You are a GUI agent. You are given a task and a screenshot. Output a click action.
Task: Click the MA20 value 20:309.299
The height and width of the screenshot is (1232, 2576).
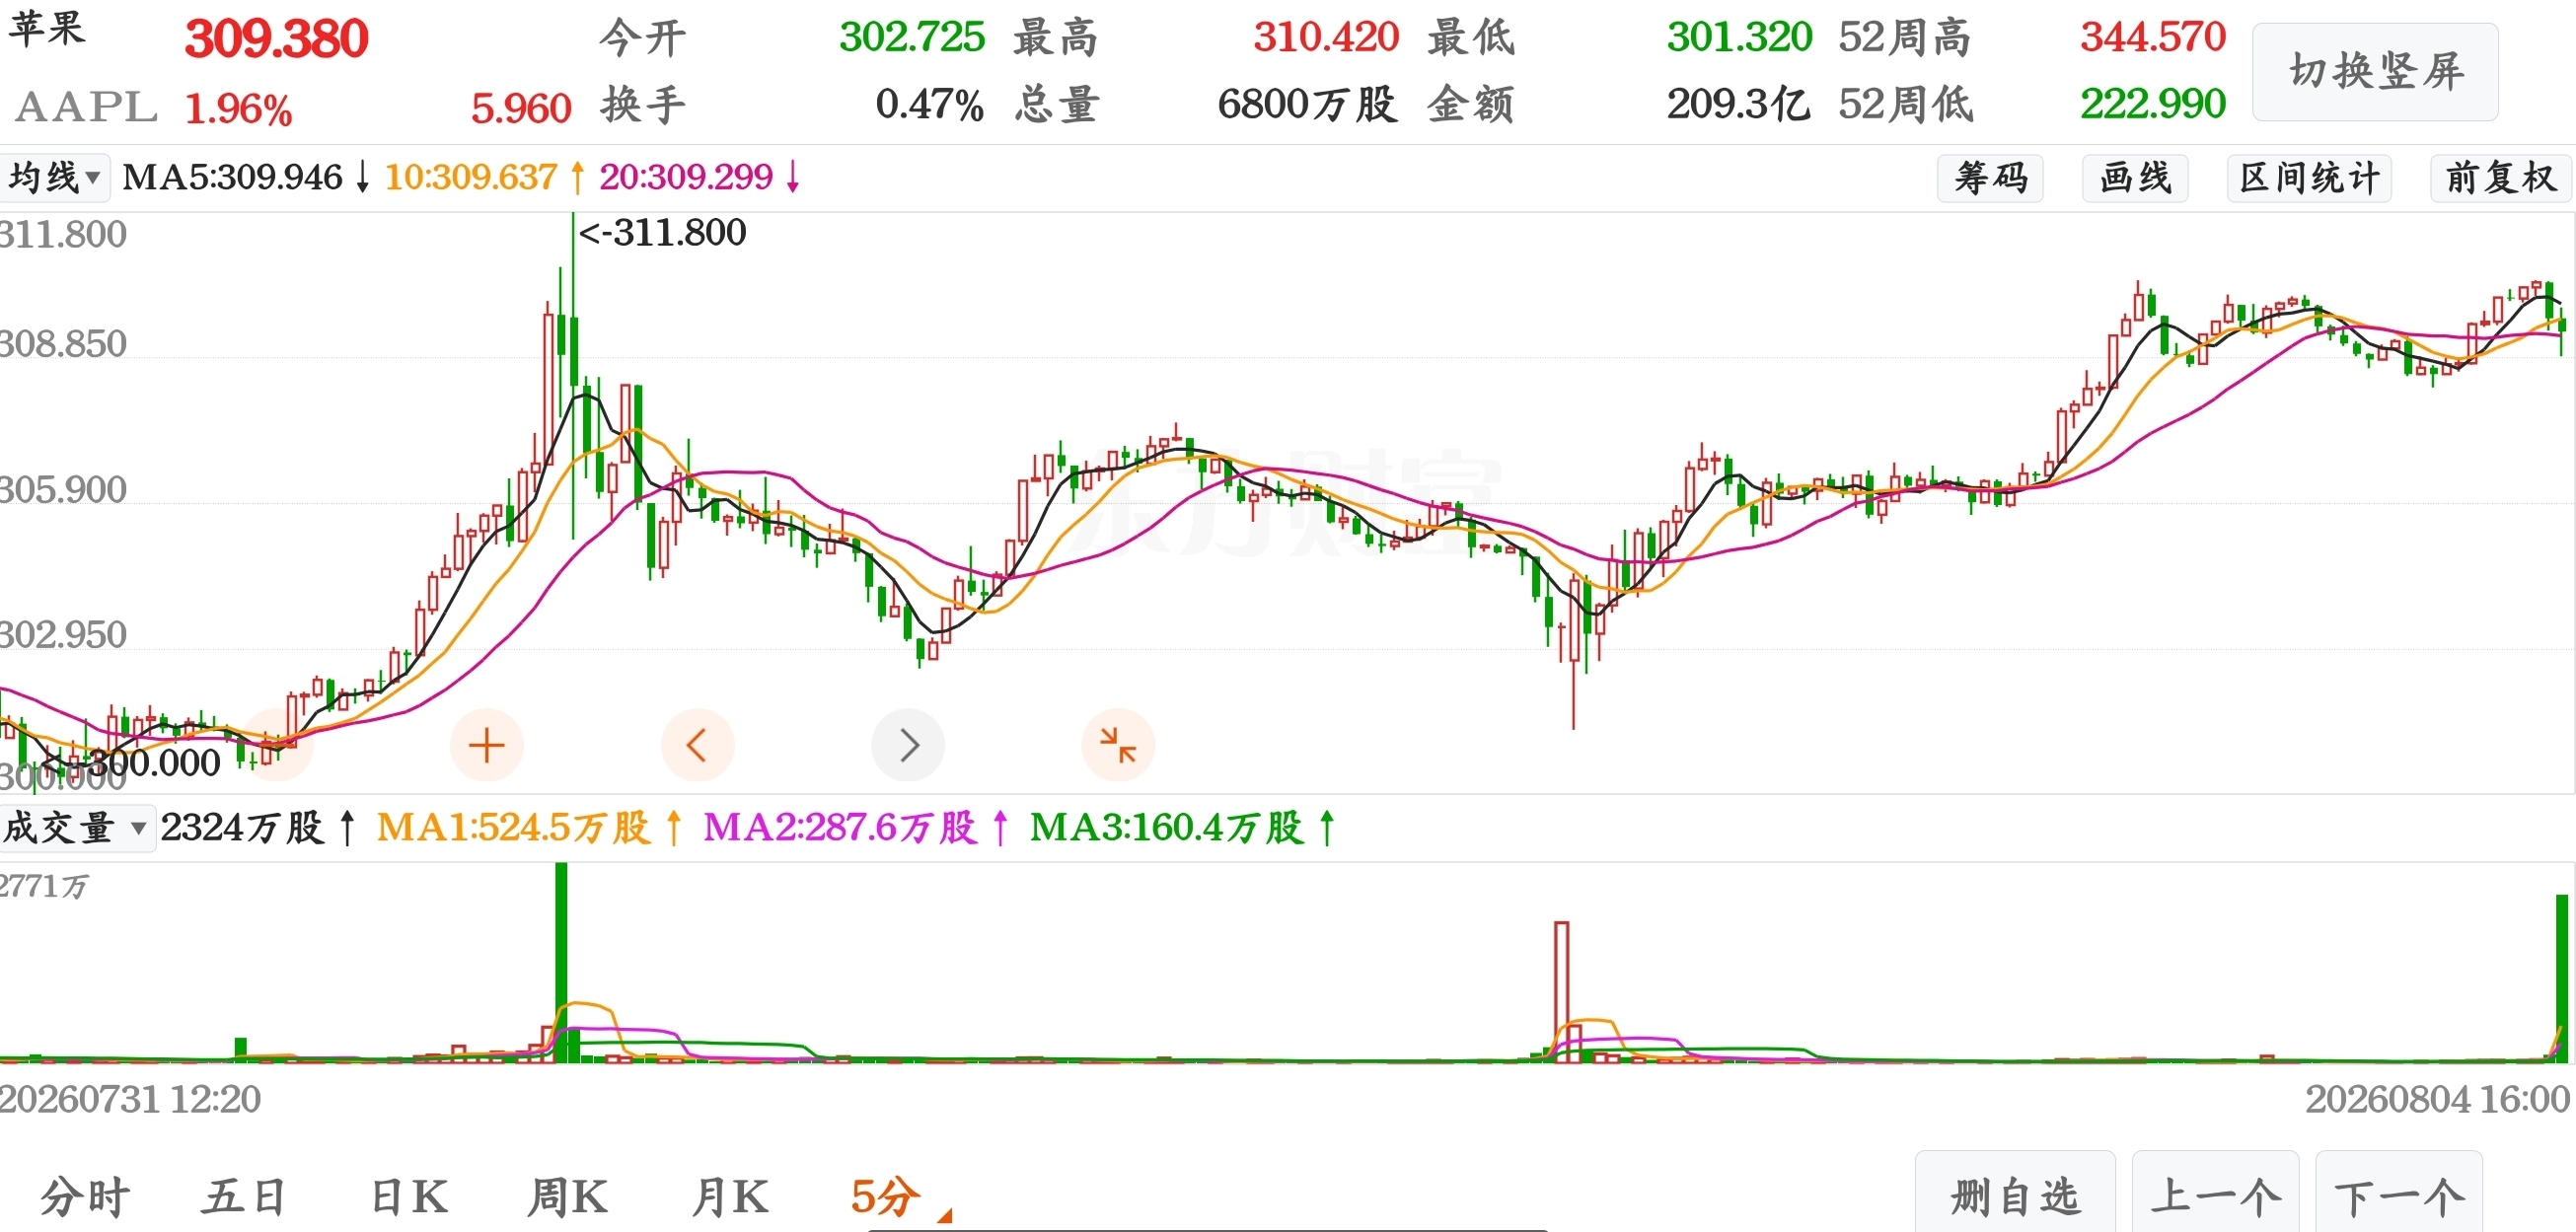(x=686, y=177)
